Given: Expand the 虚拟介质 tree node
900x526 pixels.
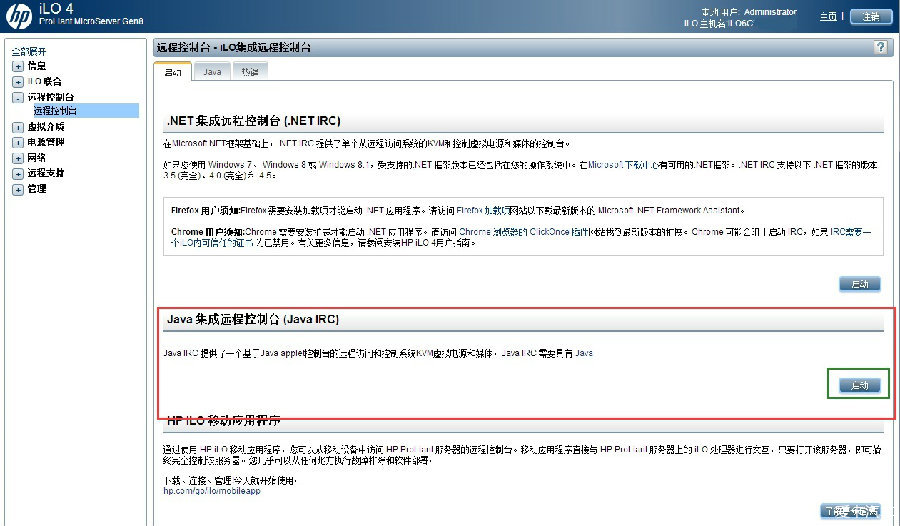Looking at the screenshot, I should [x=18, y=127].
